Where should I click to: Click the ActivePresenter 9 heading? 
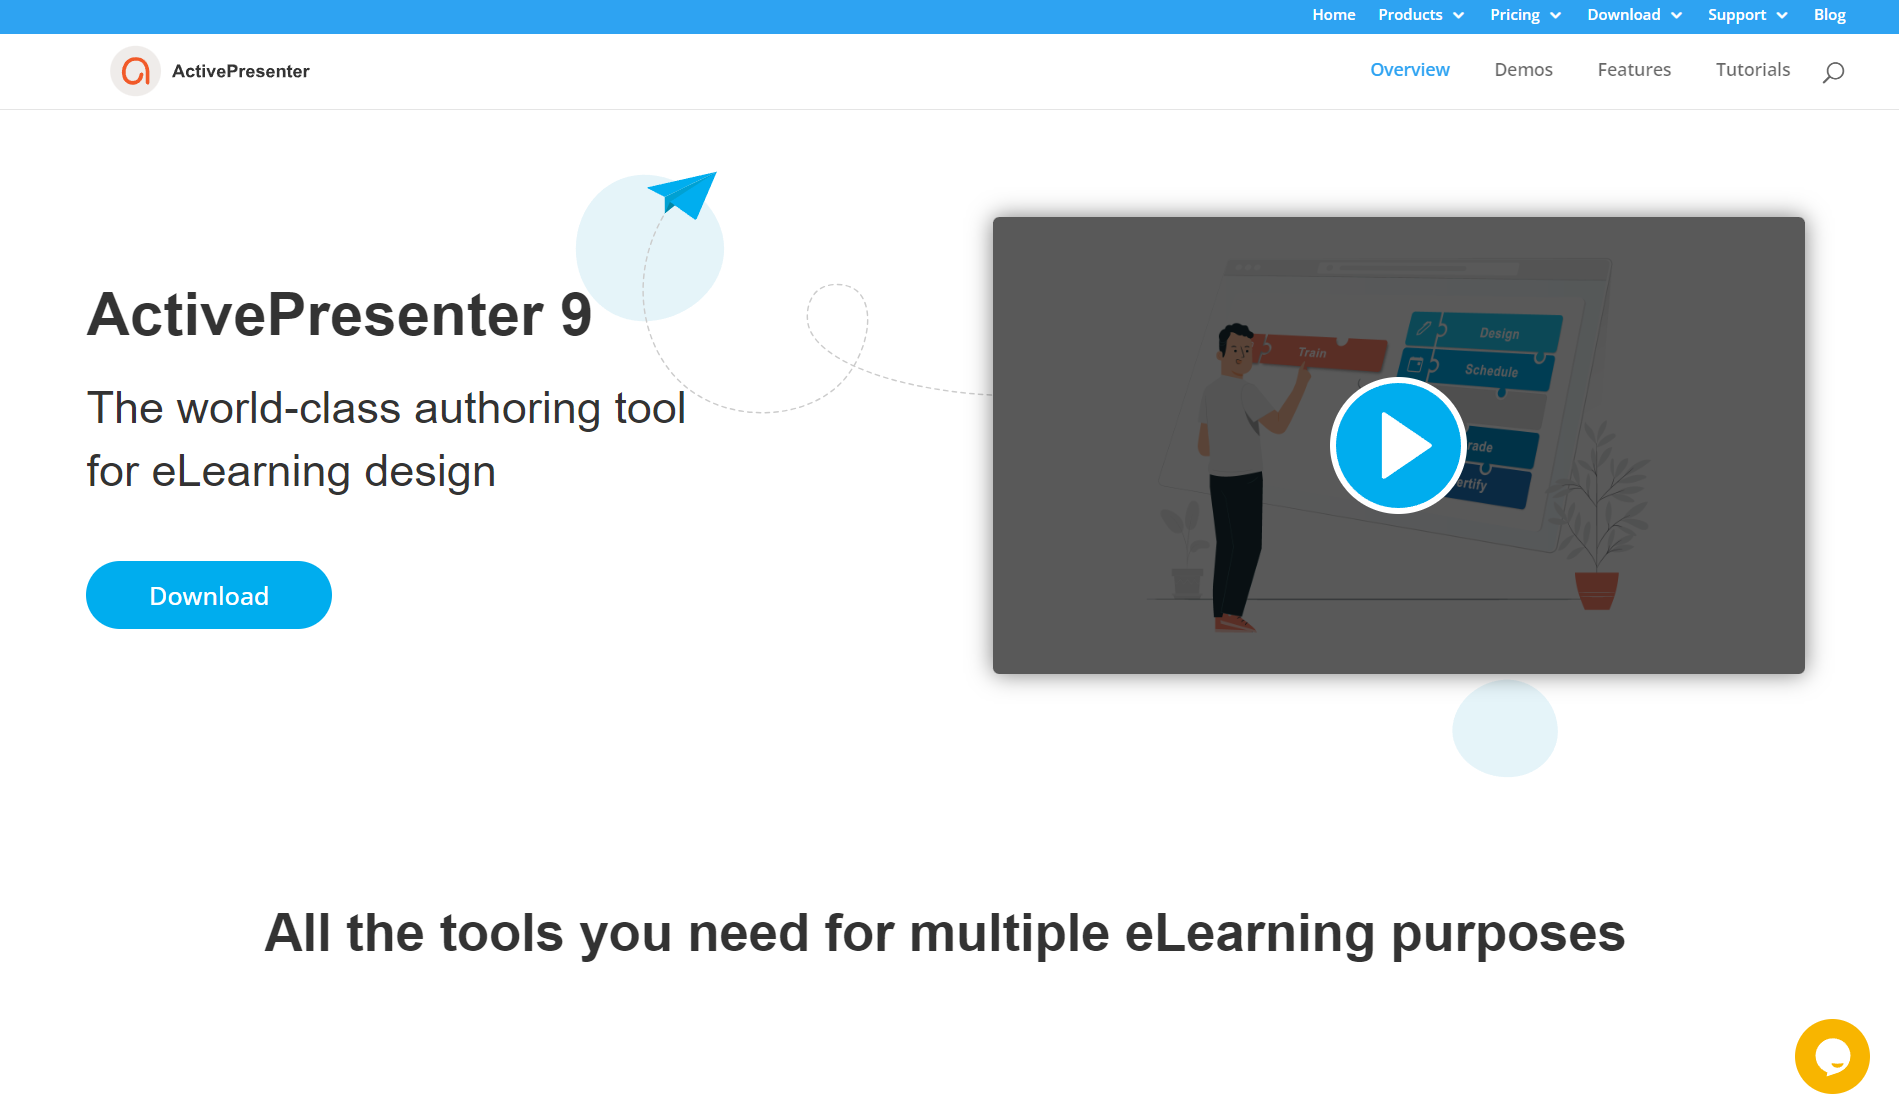340,315
